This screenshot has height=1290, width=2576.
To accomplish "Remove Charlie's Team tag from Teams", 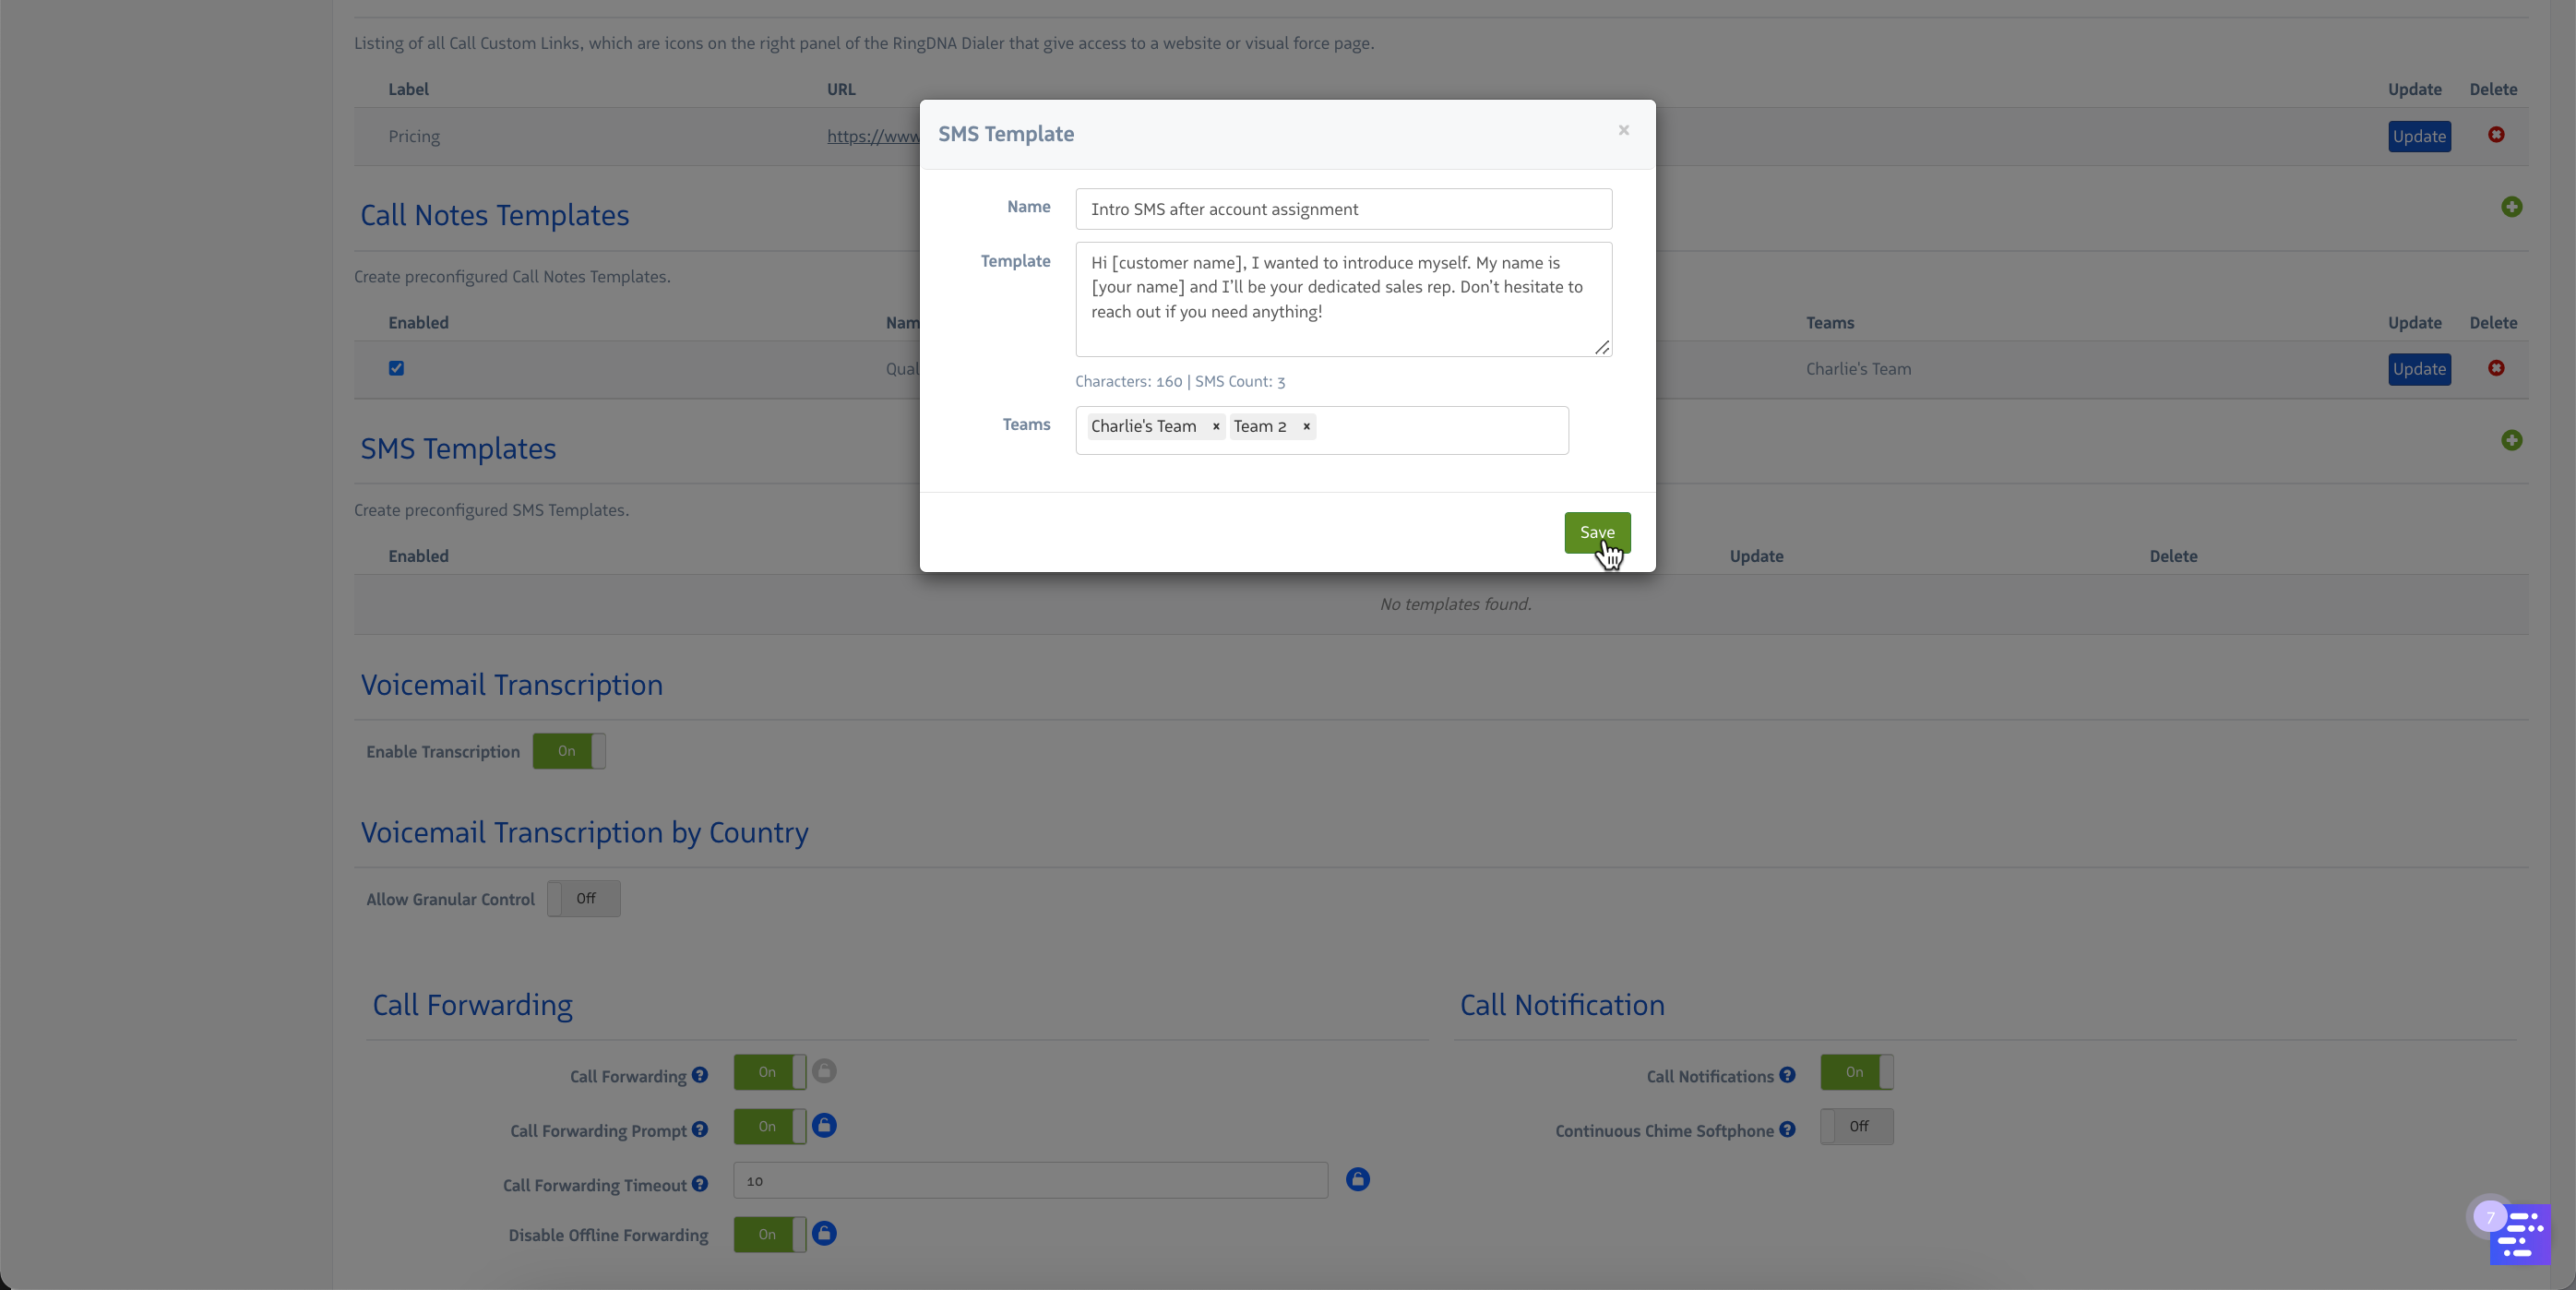I will 1216,426.
